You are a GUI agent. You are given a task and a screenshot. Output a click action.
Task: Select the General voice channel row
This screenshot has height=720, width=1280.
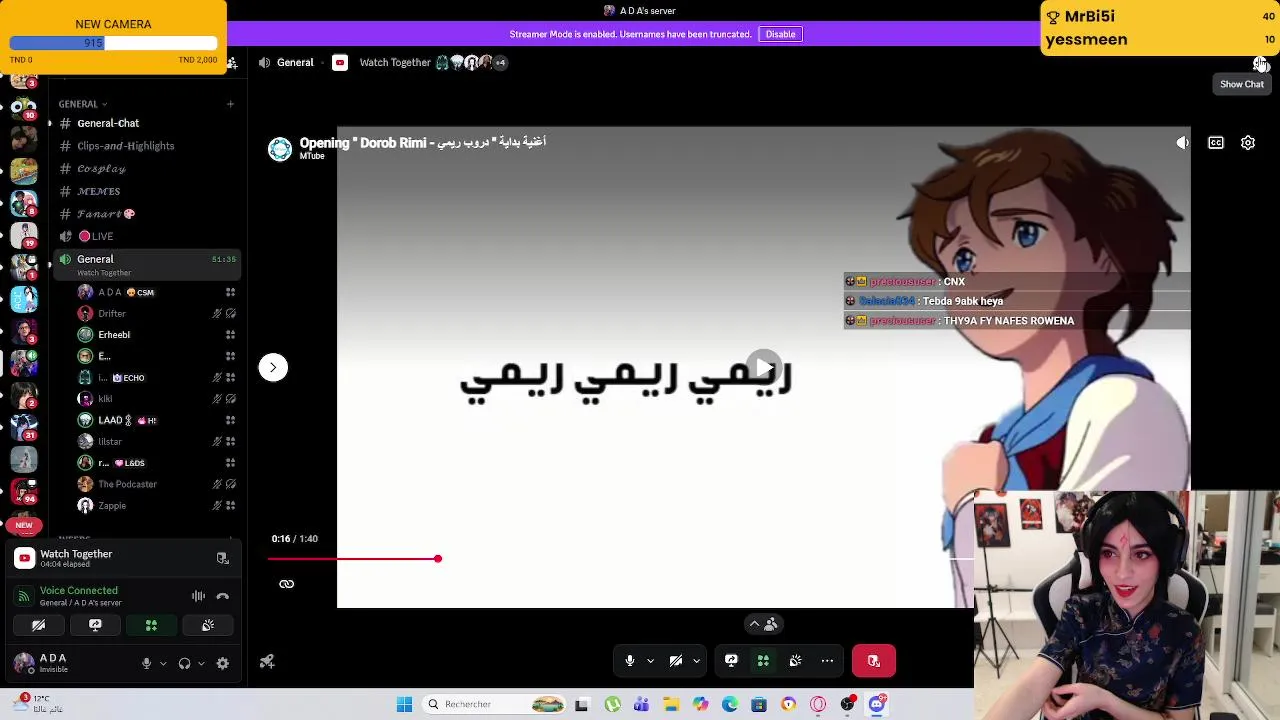[145, 264]
